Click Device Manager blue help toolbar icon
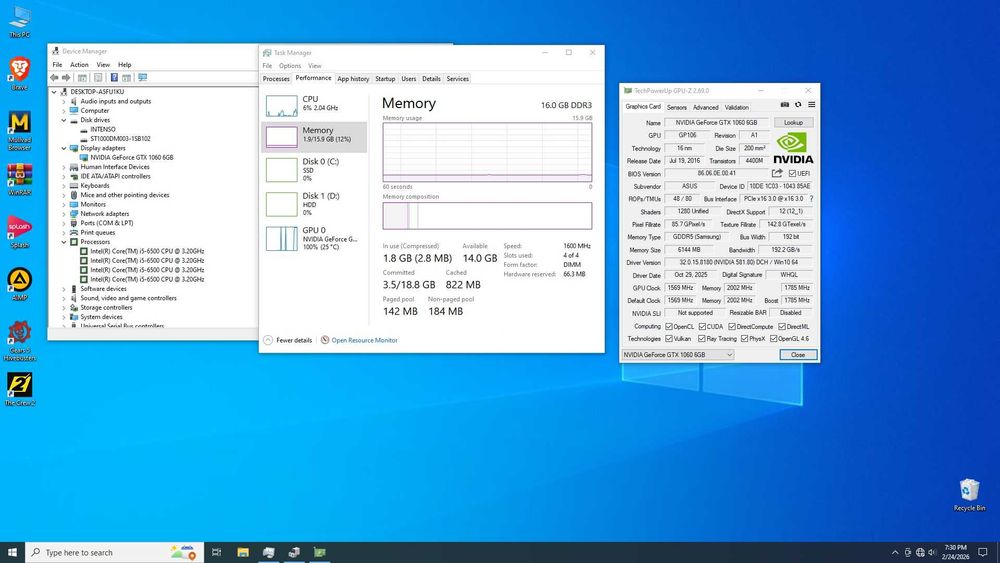The height and width of the screenshot is (563, 1000). [114, 78]
